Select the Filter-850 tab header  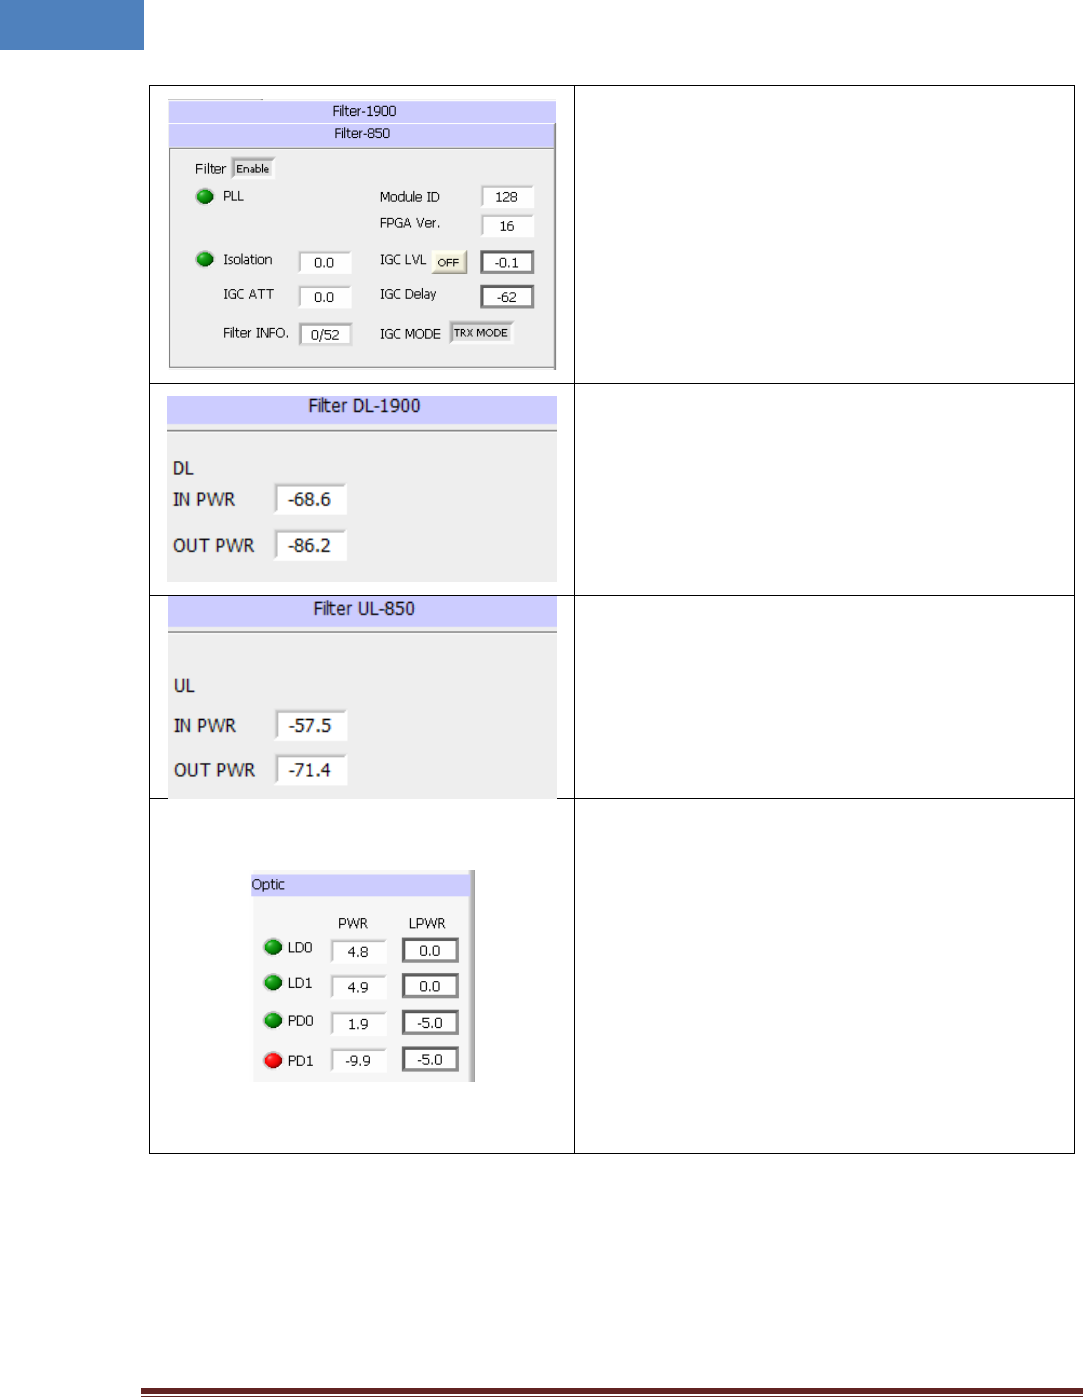[362, 134]
